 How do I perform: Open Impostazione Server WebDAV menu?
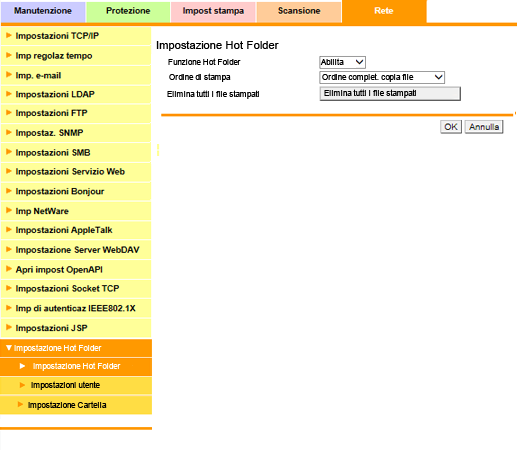76,250
